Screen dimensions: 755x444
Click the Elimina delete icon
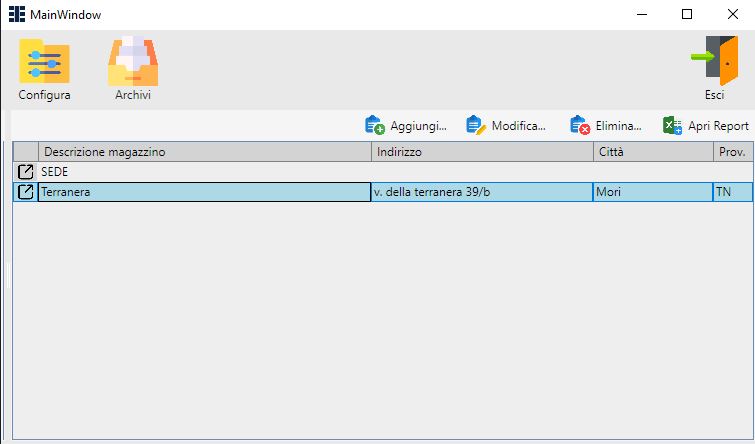pyautogui.click(x=580, y=126)
